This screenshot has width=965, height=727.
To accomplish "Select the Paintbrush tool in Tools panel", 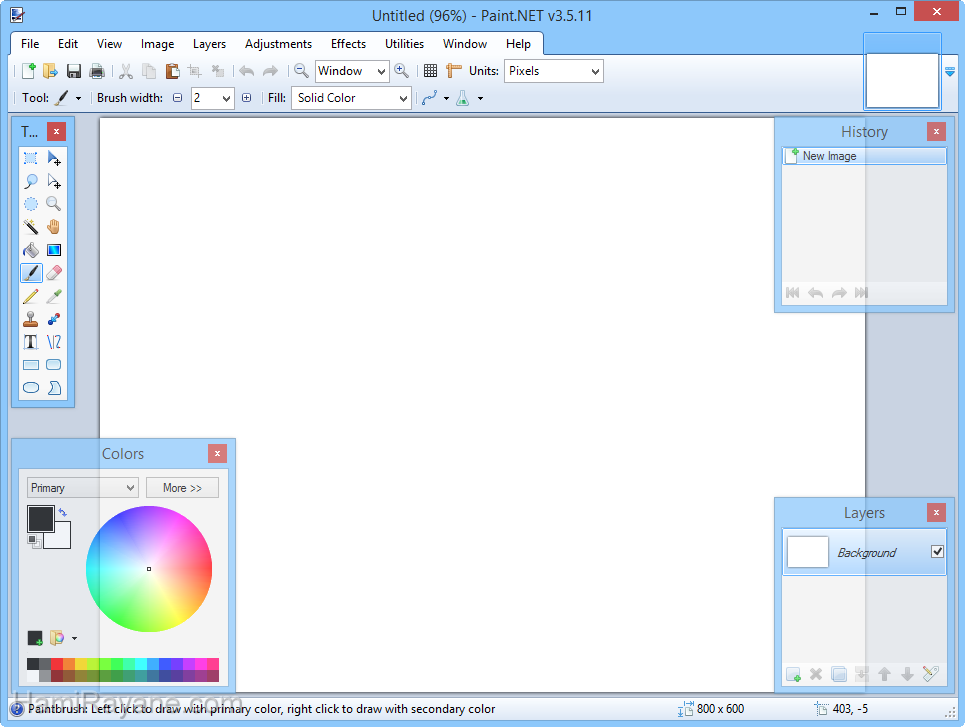I will [x=31, y=273].
